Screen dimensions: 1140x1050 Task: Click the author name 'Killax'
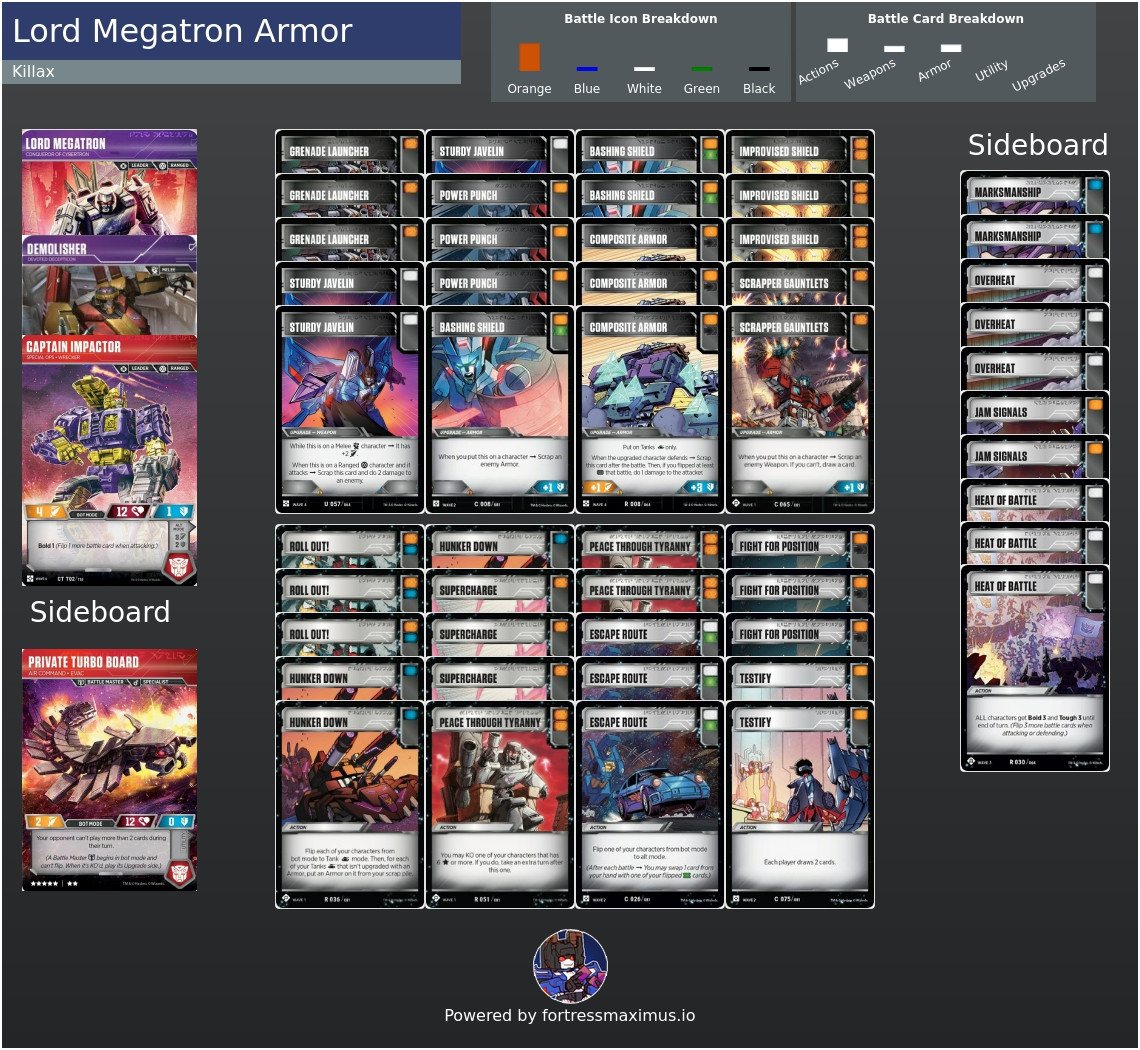(x=33, y=71)
